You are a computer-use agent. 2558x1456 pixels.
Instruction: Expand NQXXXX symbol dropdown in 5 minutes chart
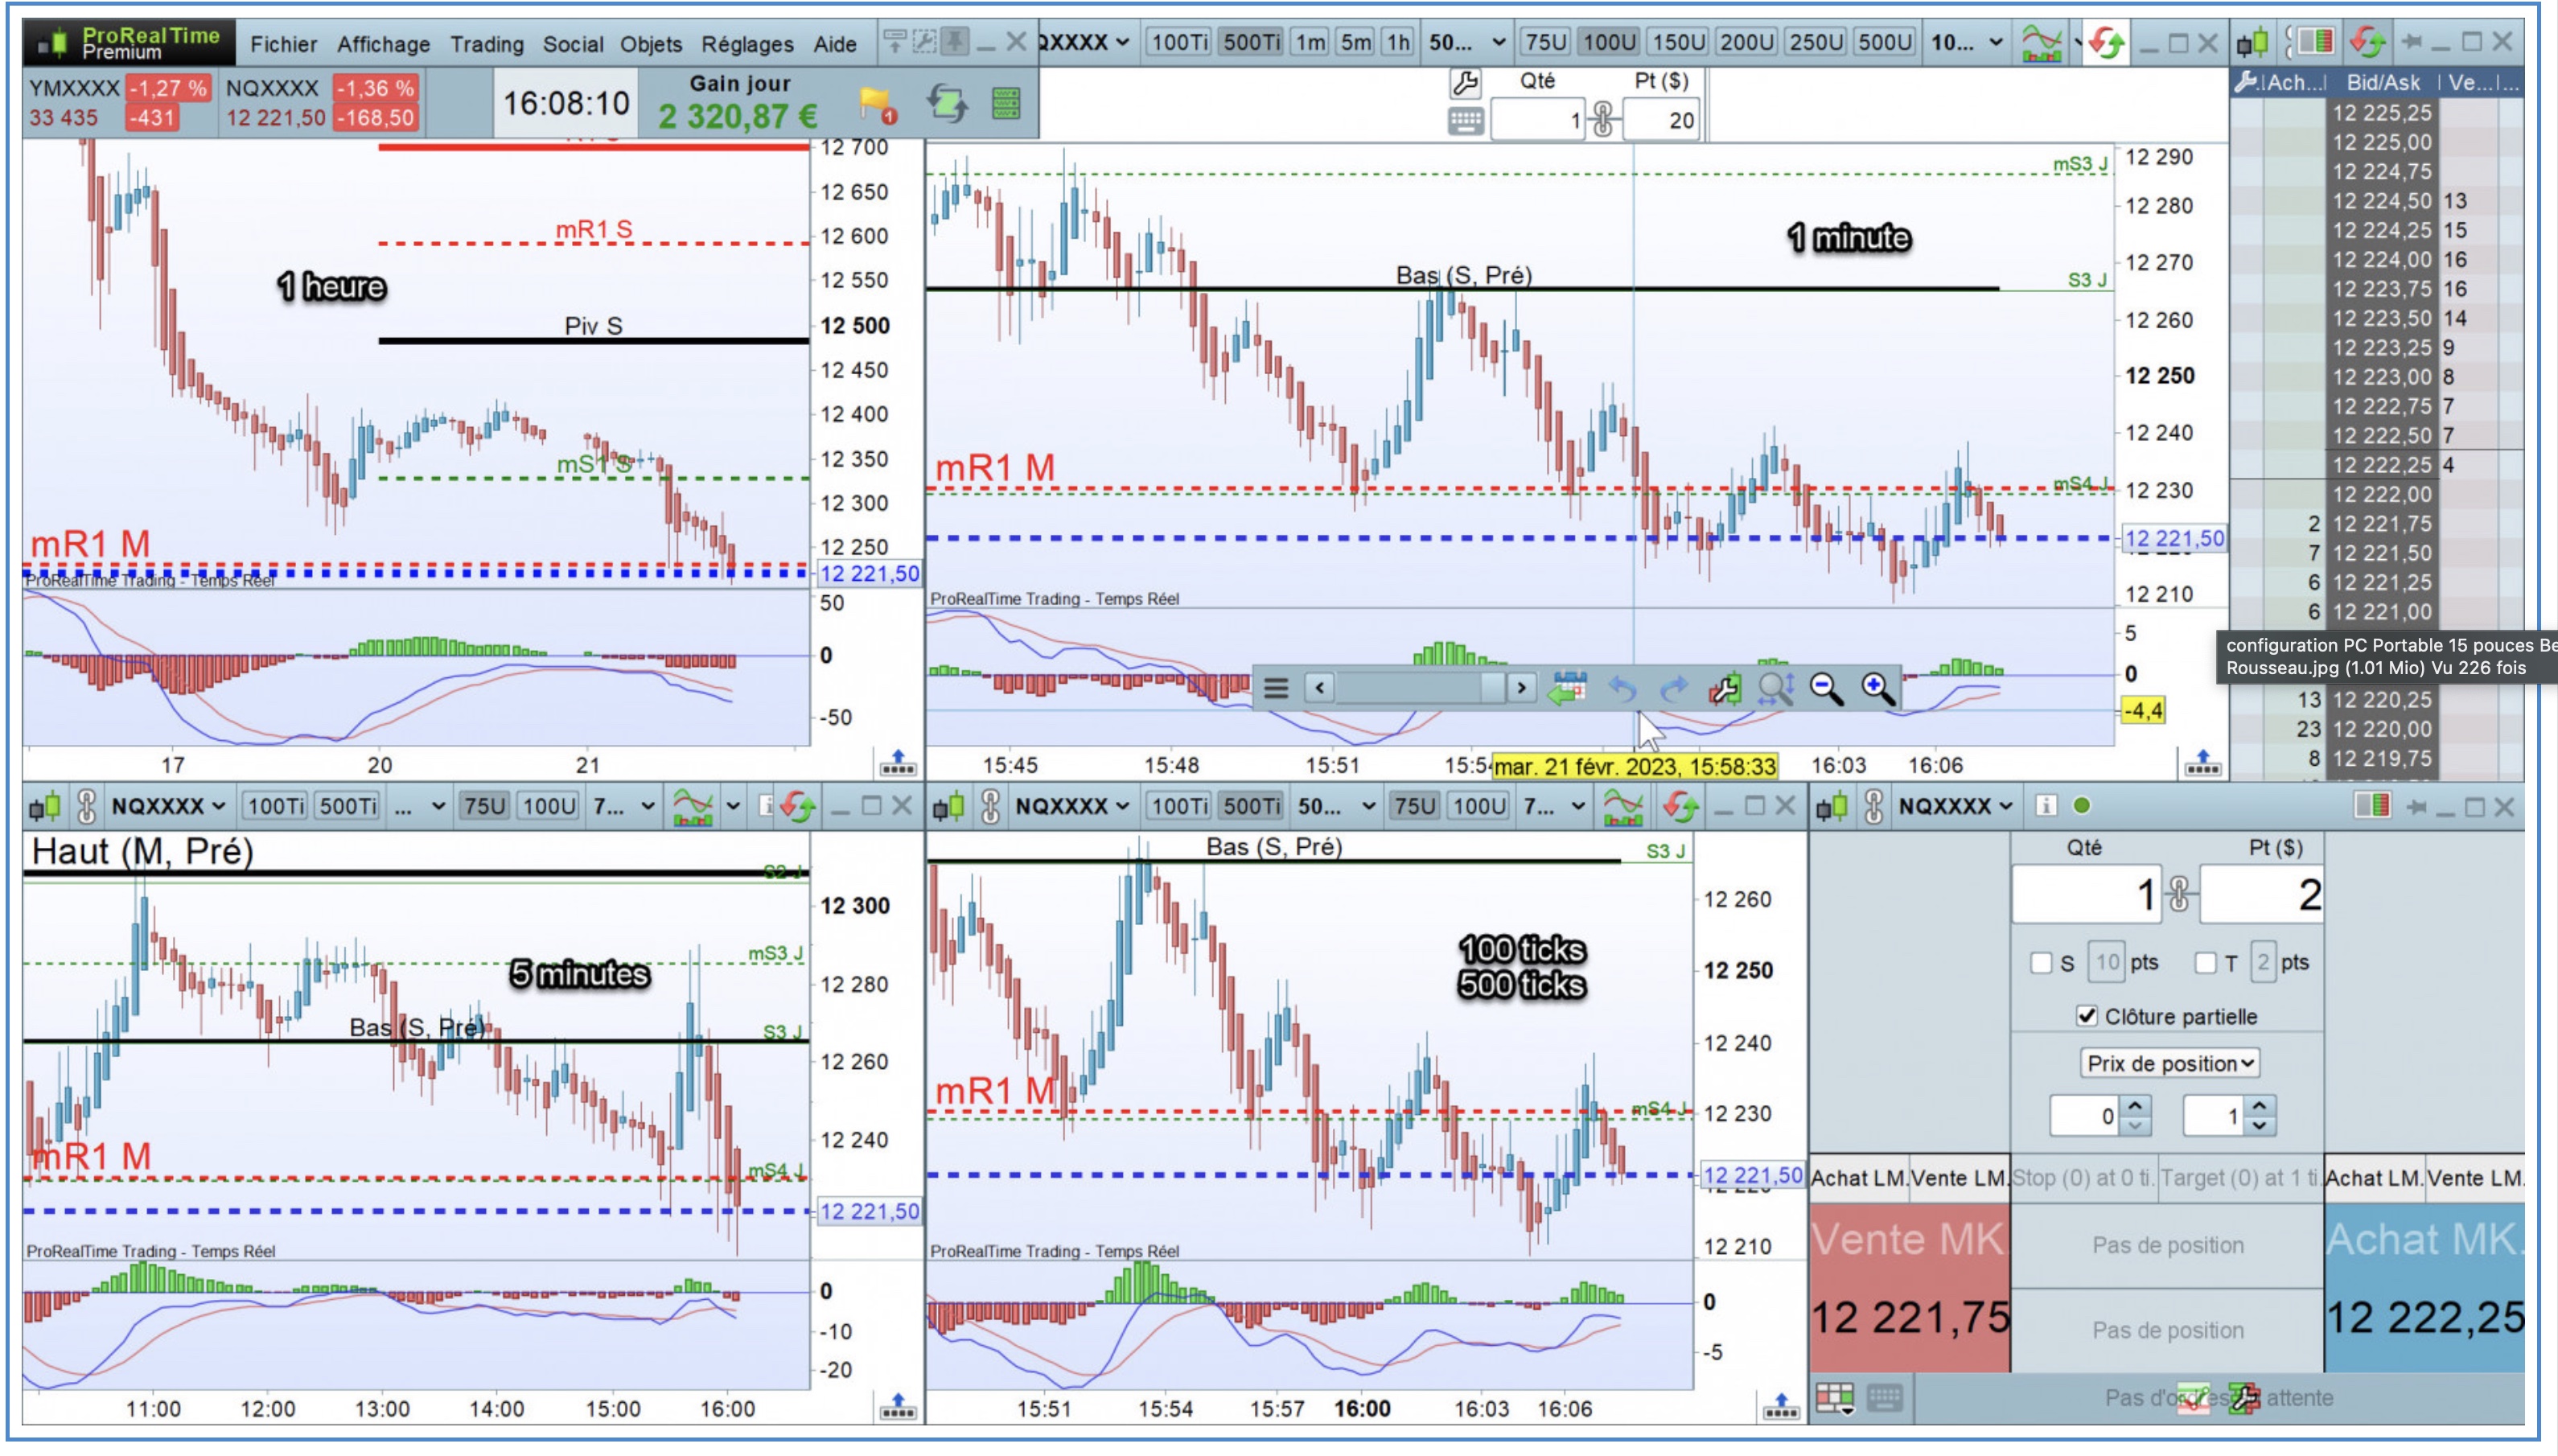167,806
